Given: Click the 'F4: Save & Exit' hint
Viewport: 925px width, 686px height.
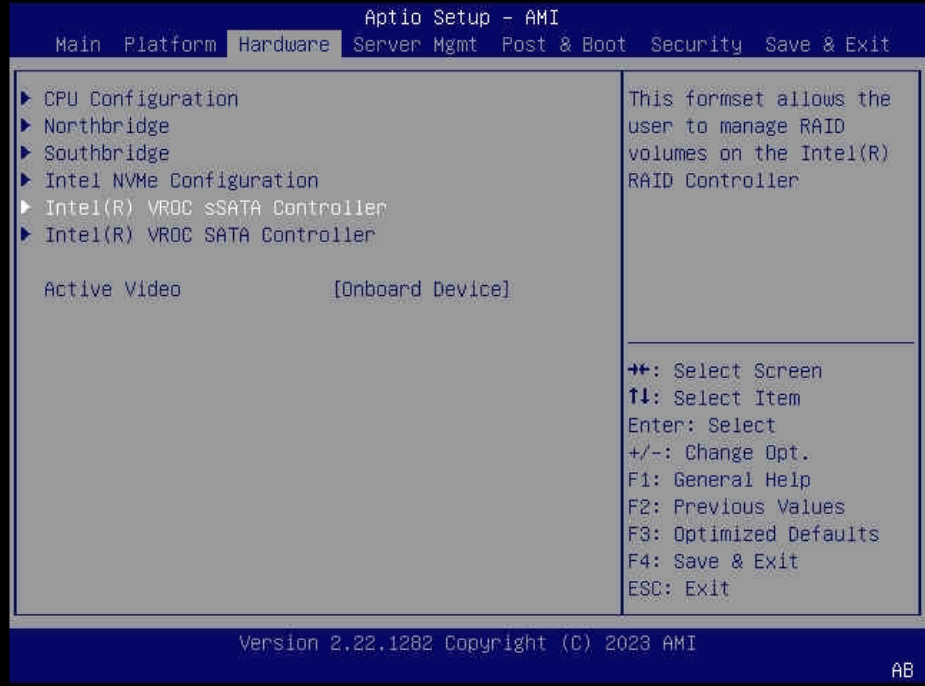Looking at the screenshot, I should 713,561.
